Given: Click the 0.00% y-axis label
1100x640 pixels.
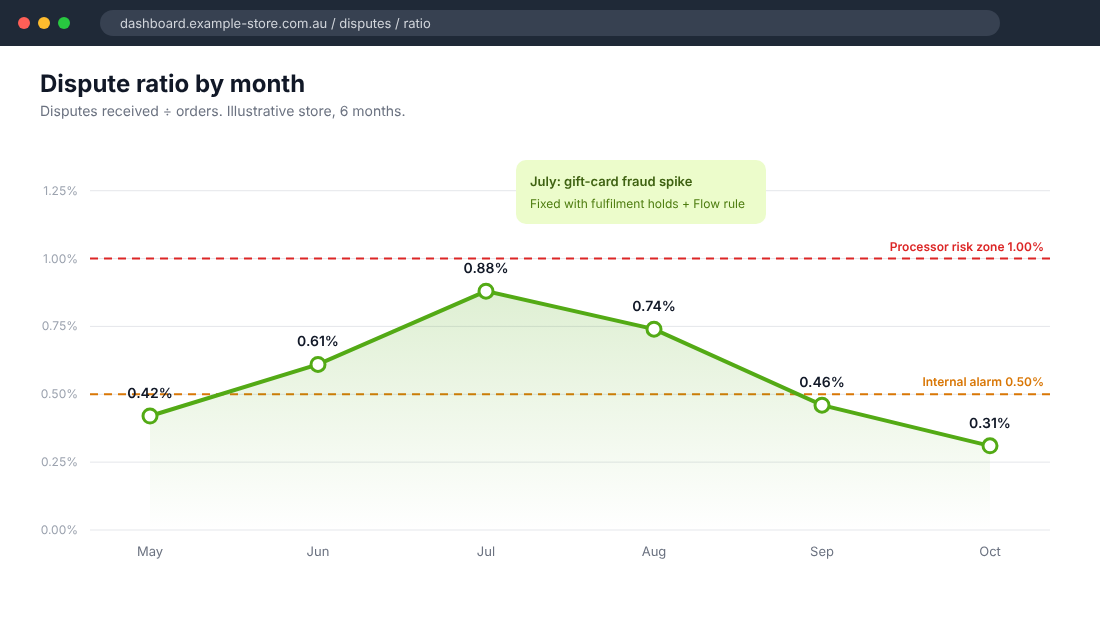Looking at the screenshot, I should tap(60, 530).
